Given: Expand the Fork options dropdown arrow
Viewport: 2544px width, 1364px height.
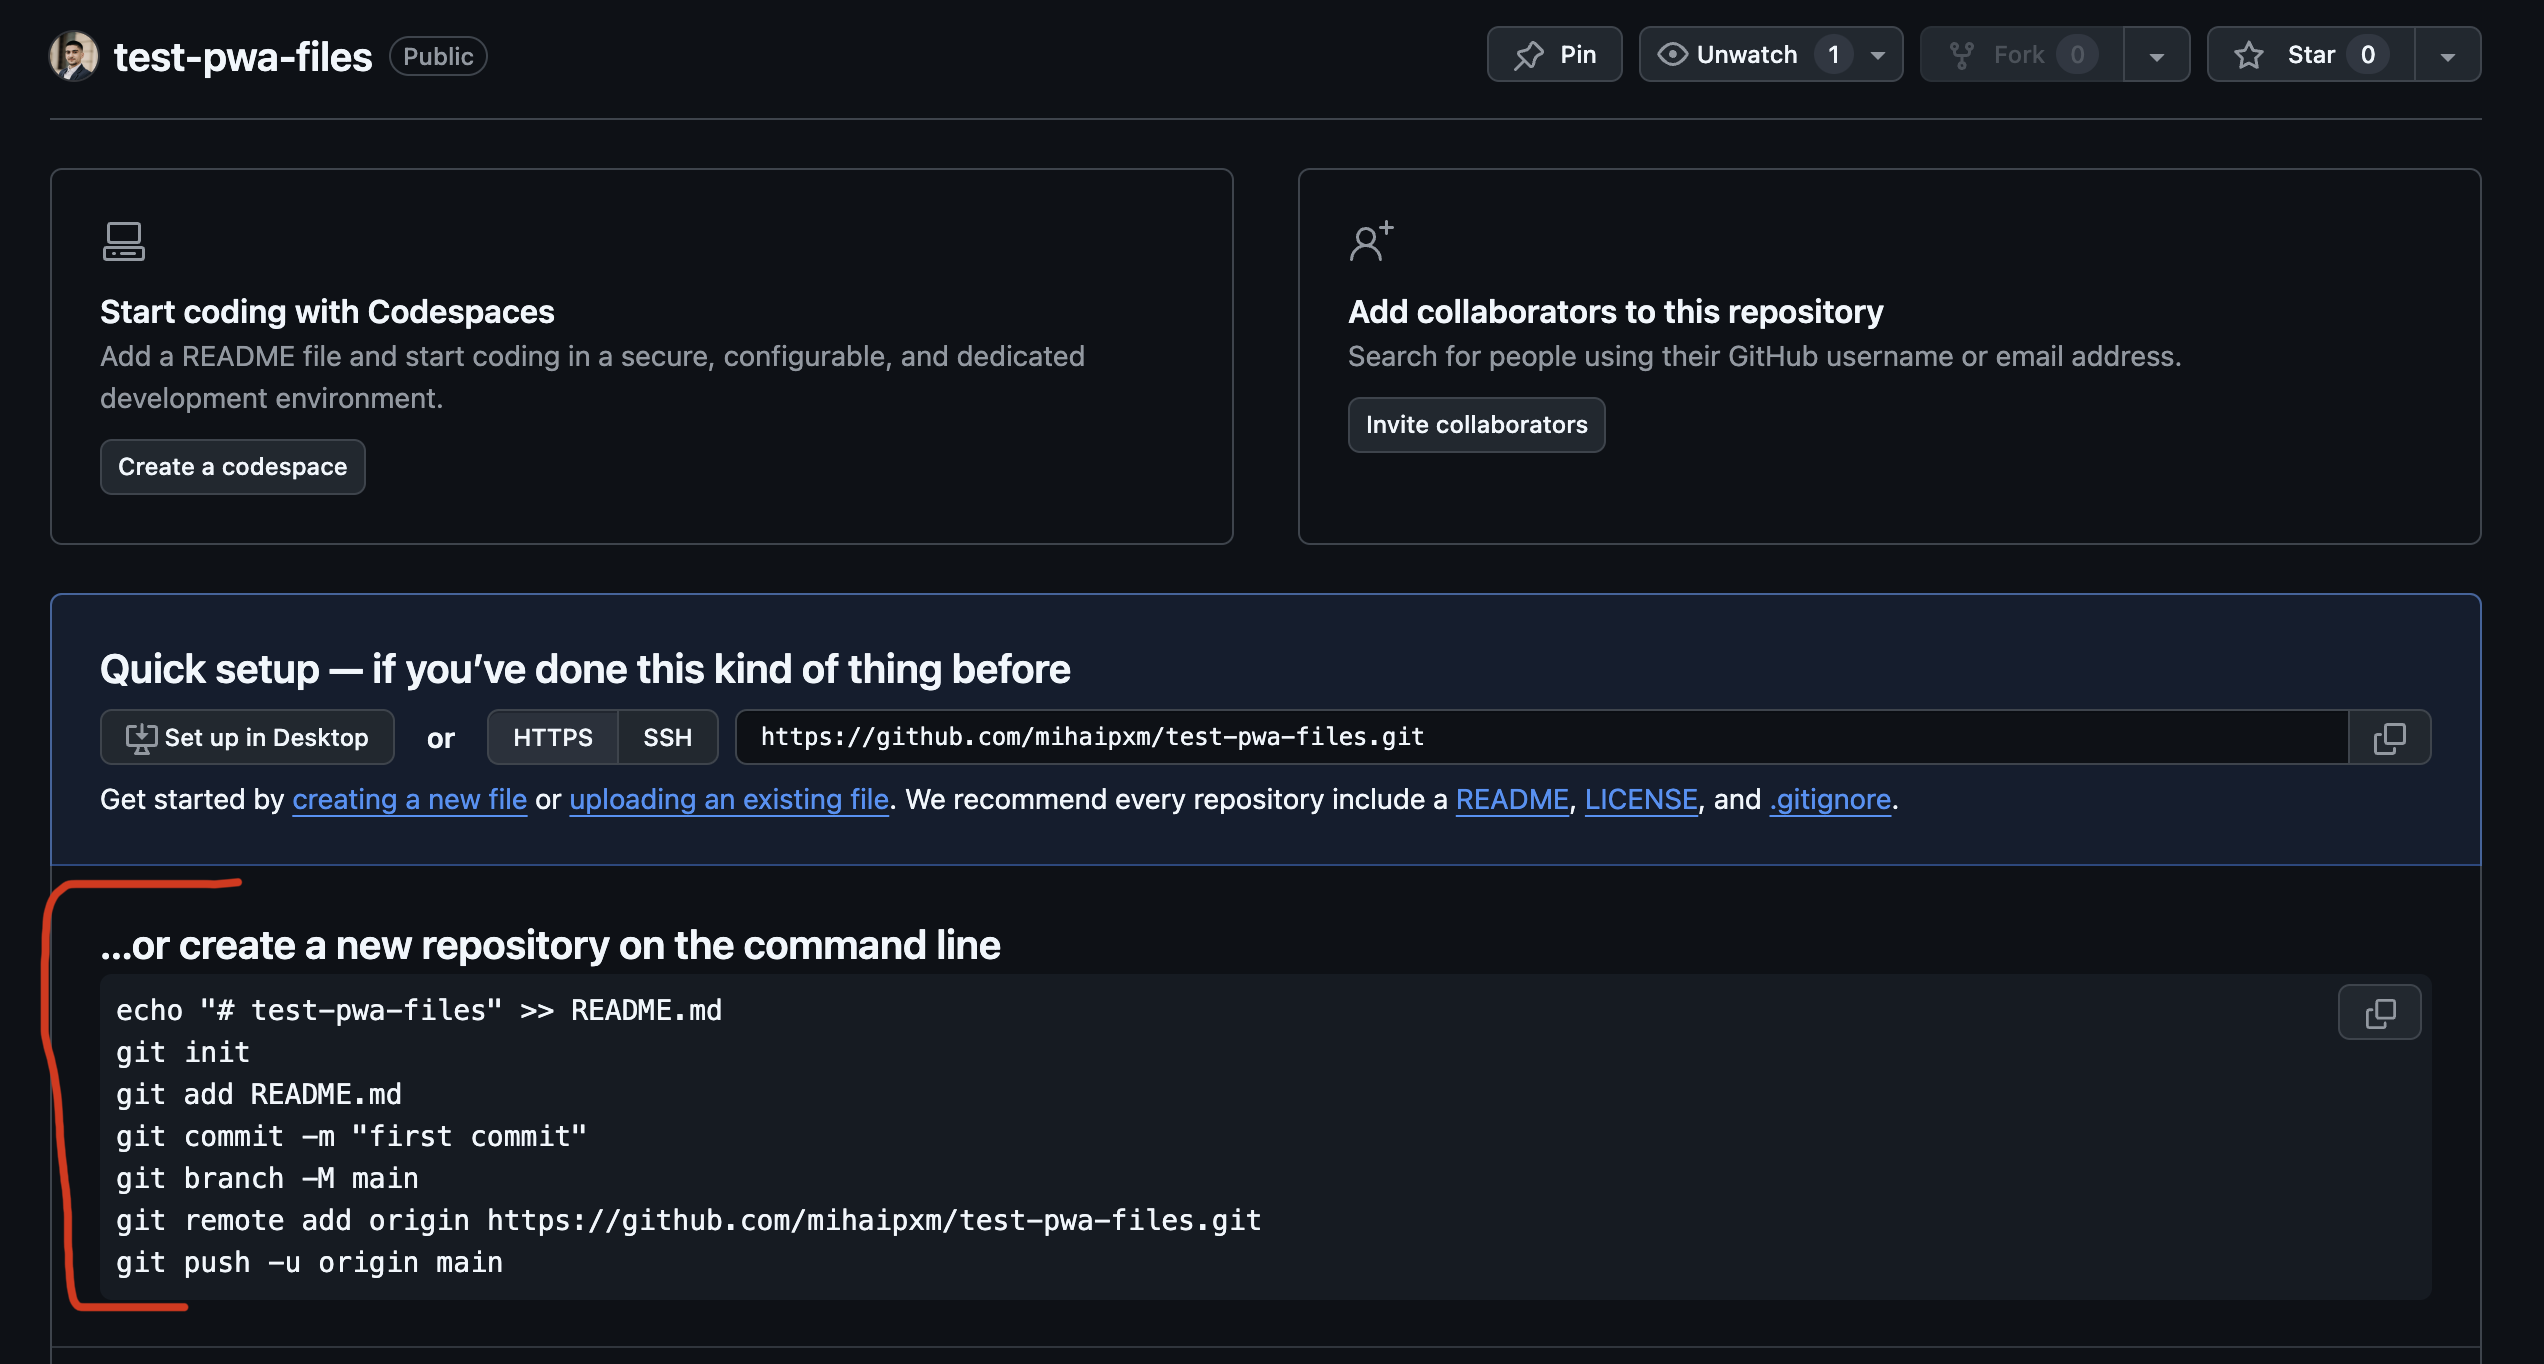Looking at the screenshot, I should [x=2157, y=55].
